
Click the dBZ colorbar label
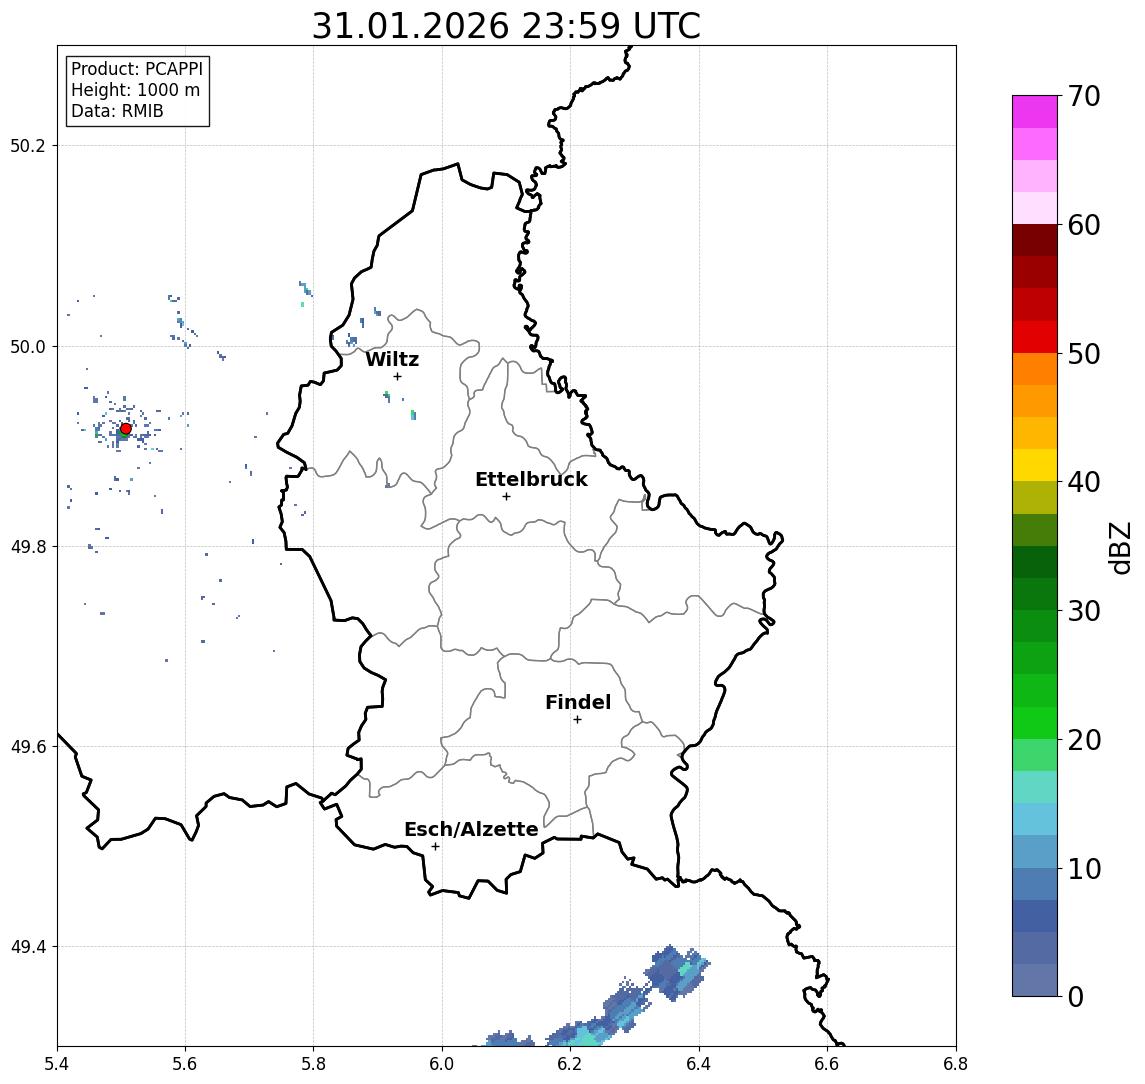1119,547
